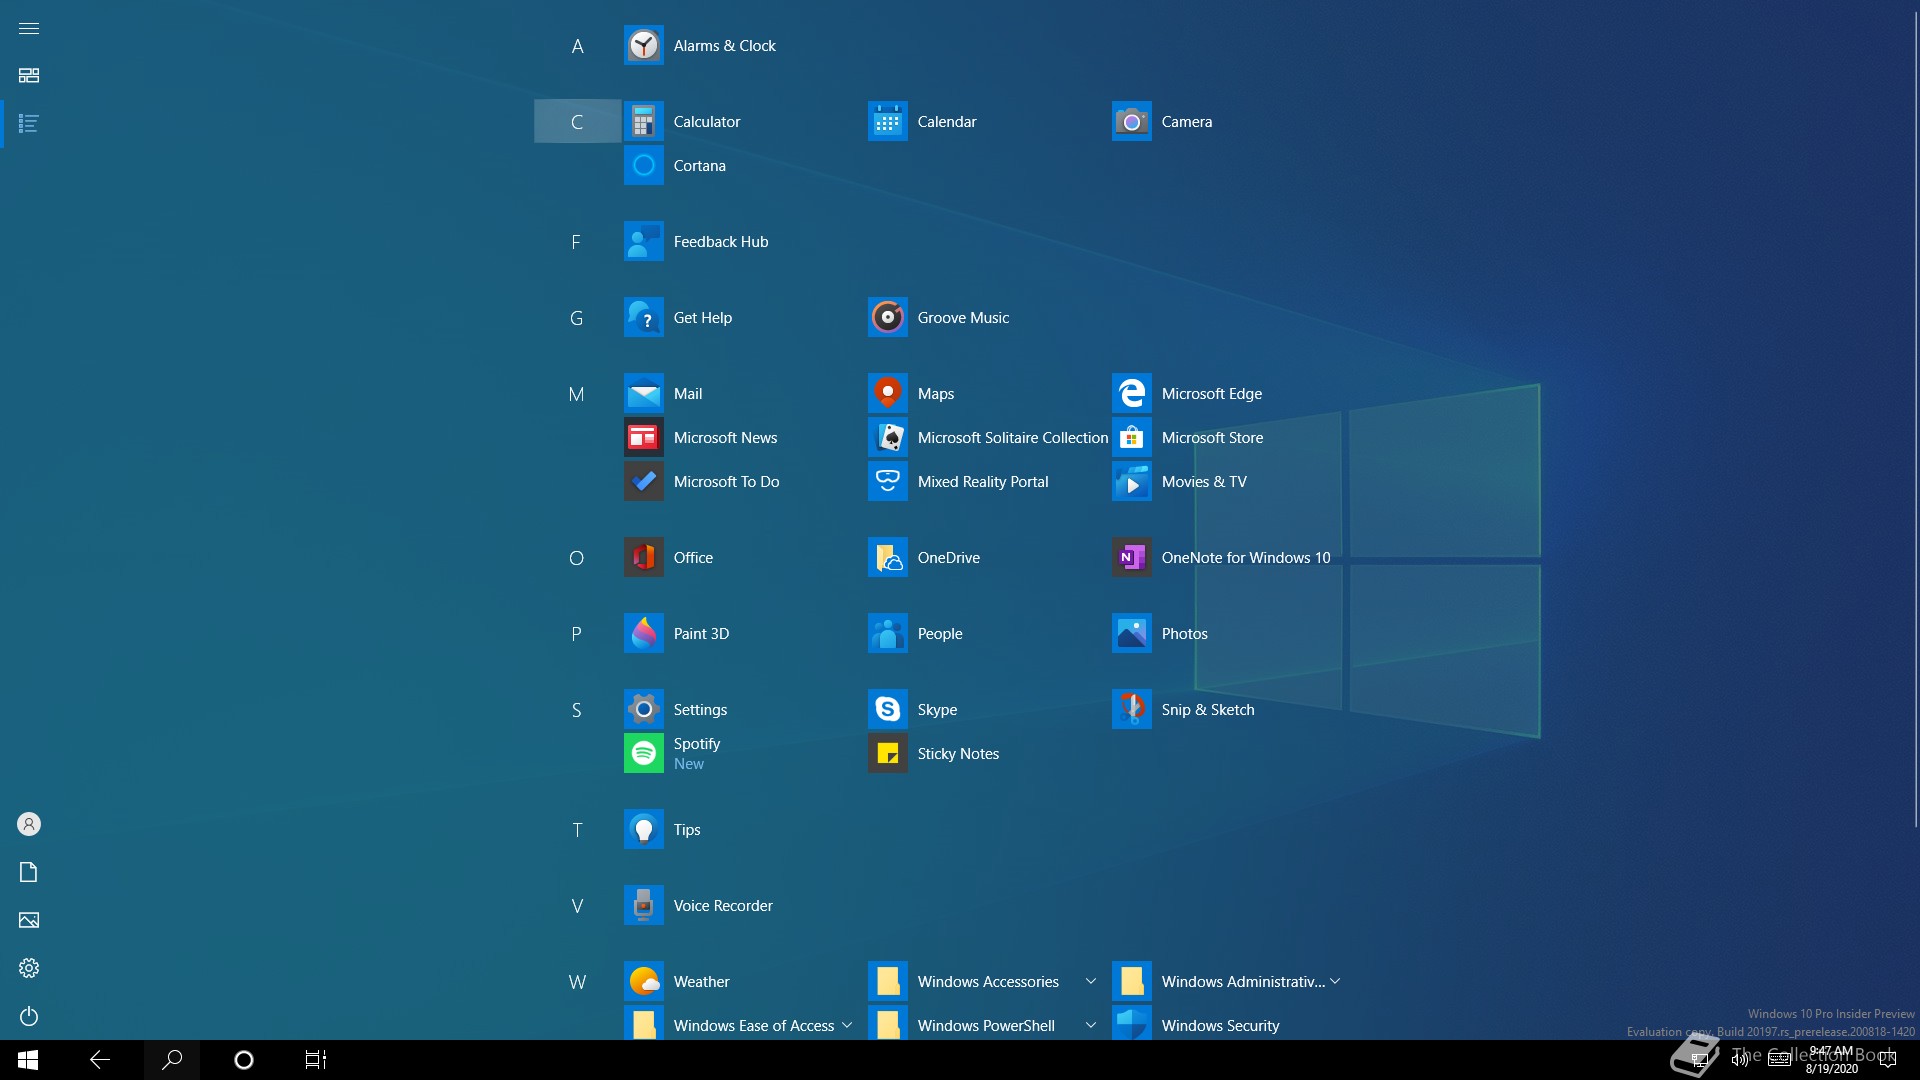
Task: Switch to Pinned tiles view
Action: tap(29, 76)
